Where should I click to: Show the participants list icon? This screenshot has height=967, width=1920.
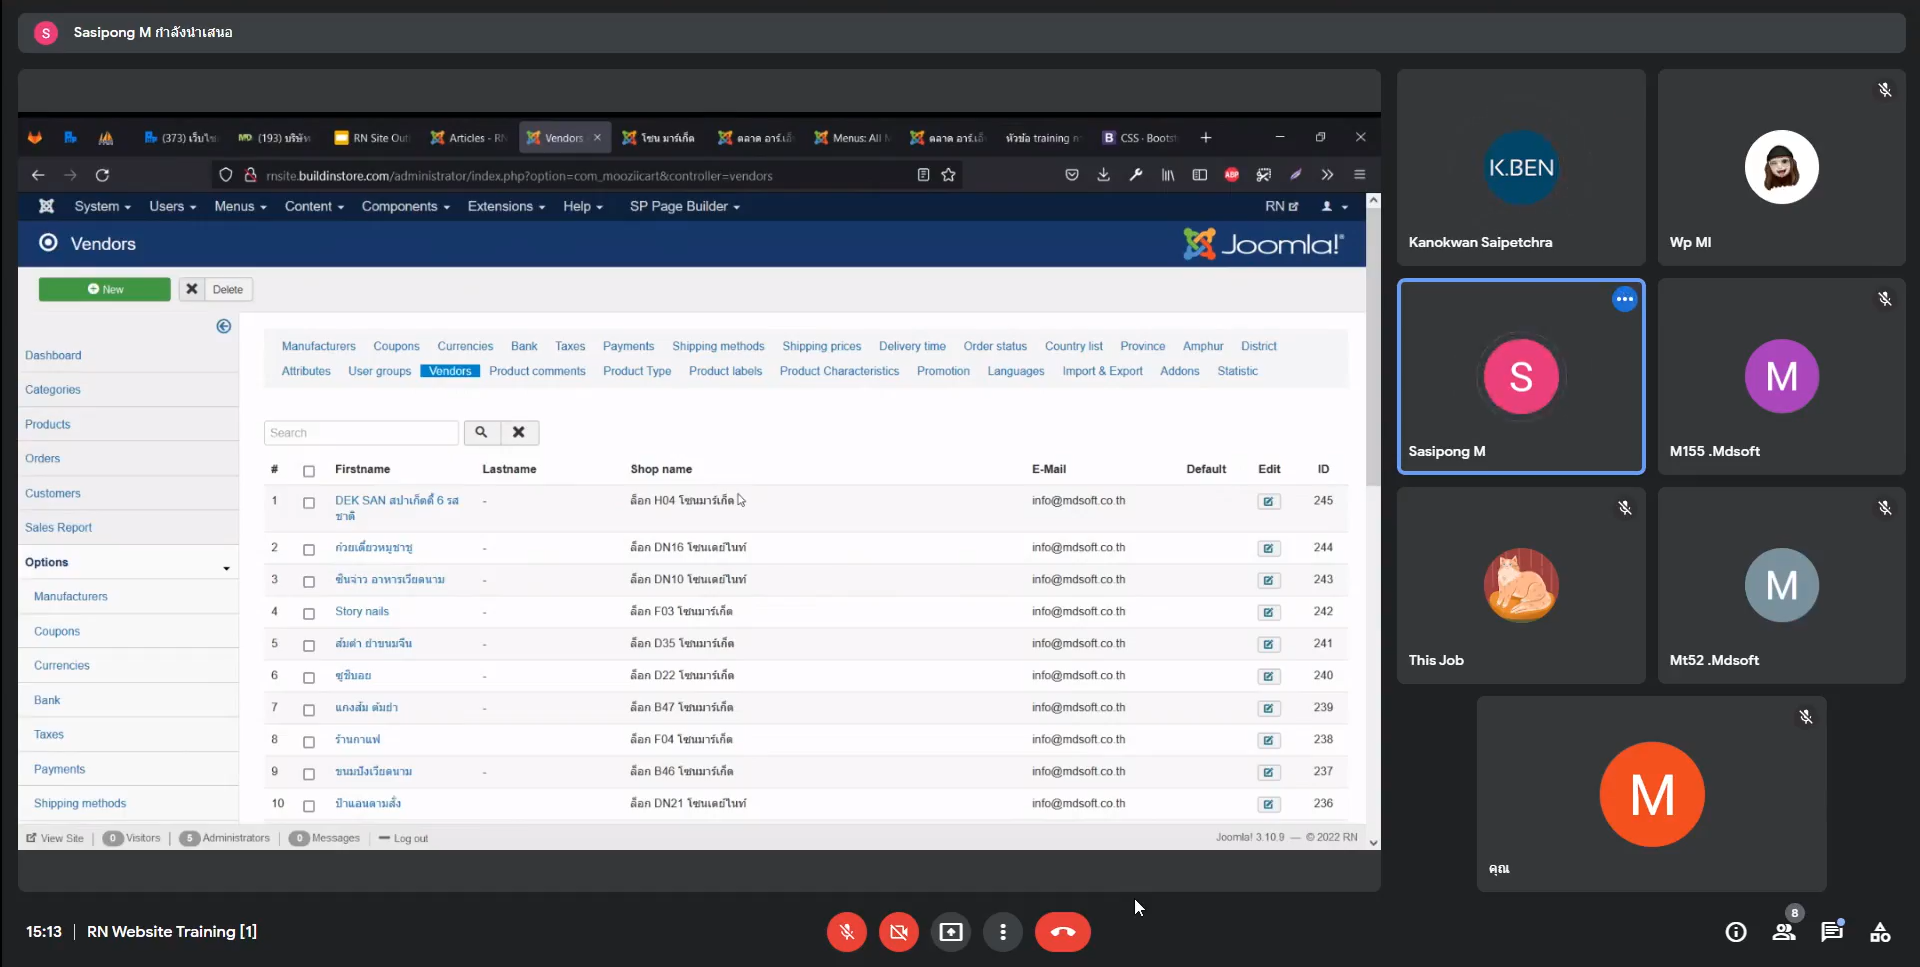pos(1783,932)
